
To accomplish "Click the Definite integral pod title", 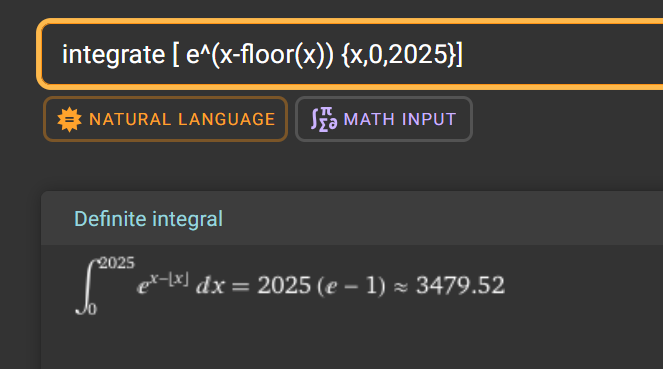I will (148, 219).
